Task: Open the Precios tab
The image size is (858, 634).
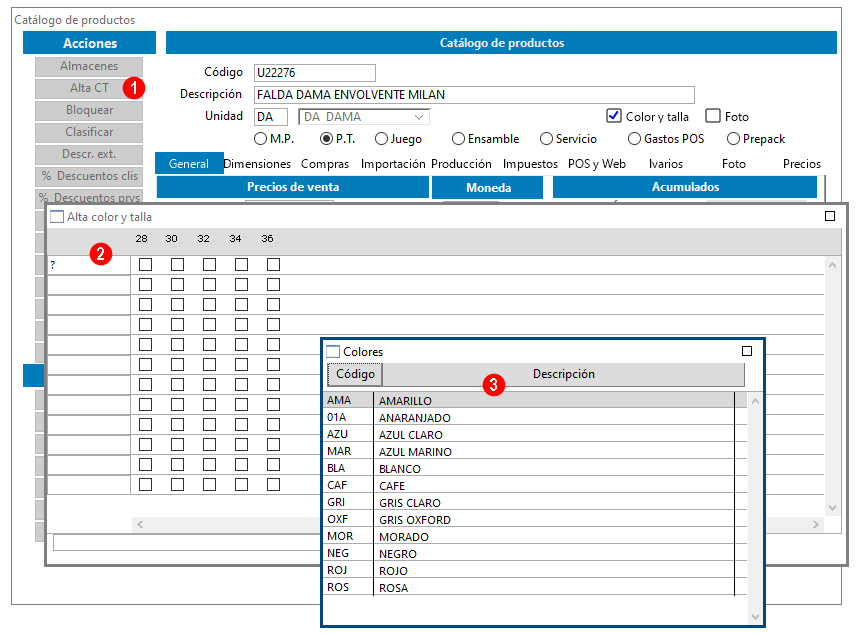Action: tap(802, 164)
